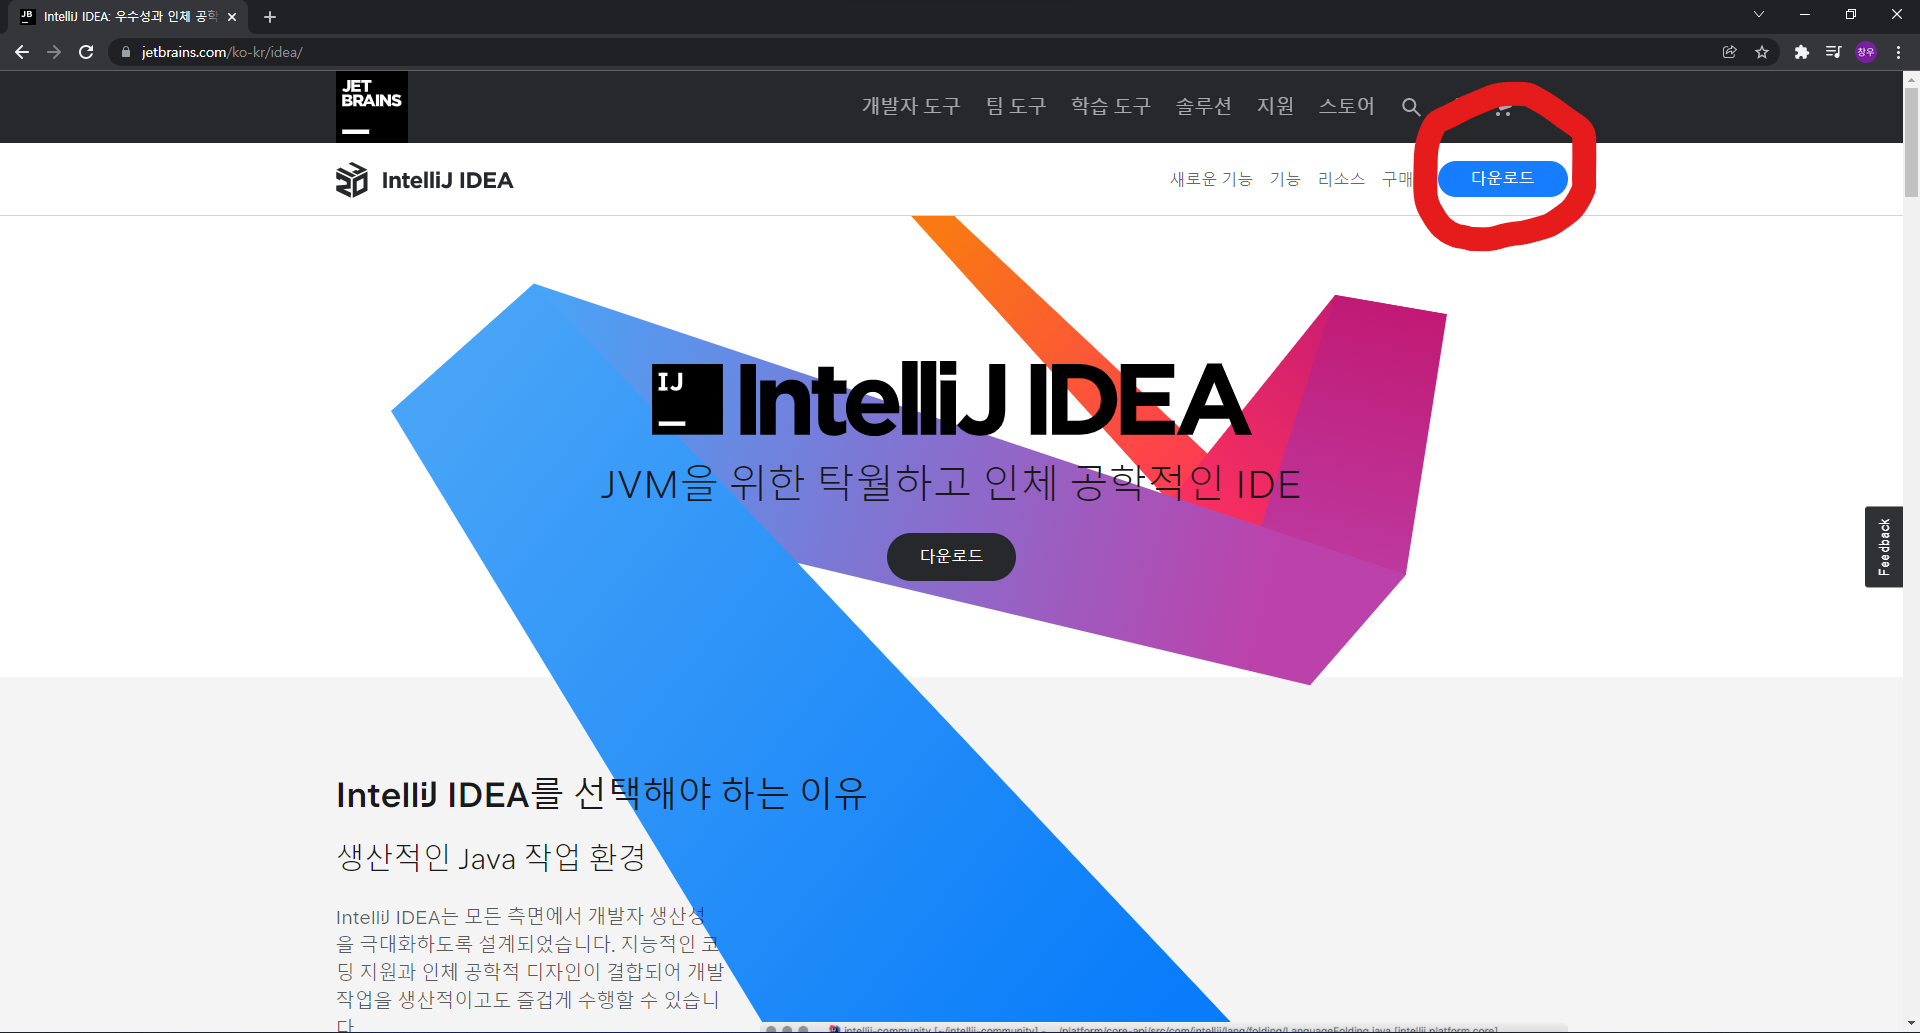This screenshot has width=1920, height=1033.
Task: Open the 스토어 menu
Action: [x=1347, y=106]
